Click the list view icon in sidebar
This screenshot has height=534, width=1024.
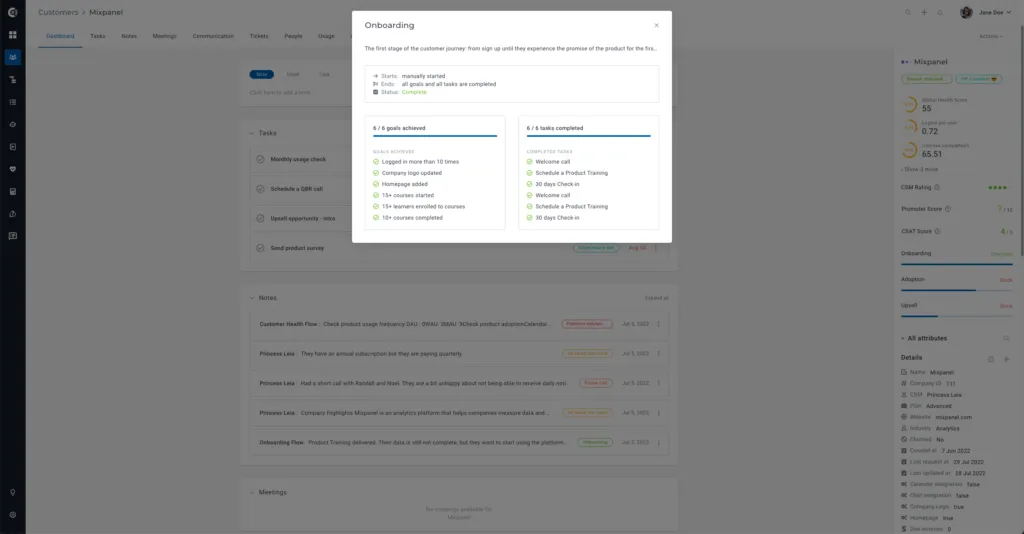(x=12, y=102)
